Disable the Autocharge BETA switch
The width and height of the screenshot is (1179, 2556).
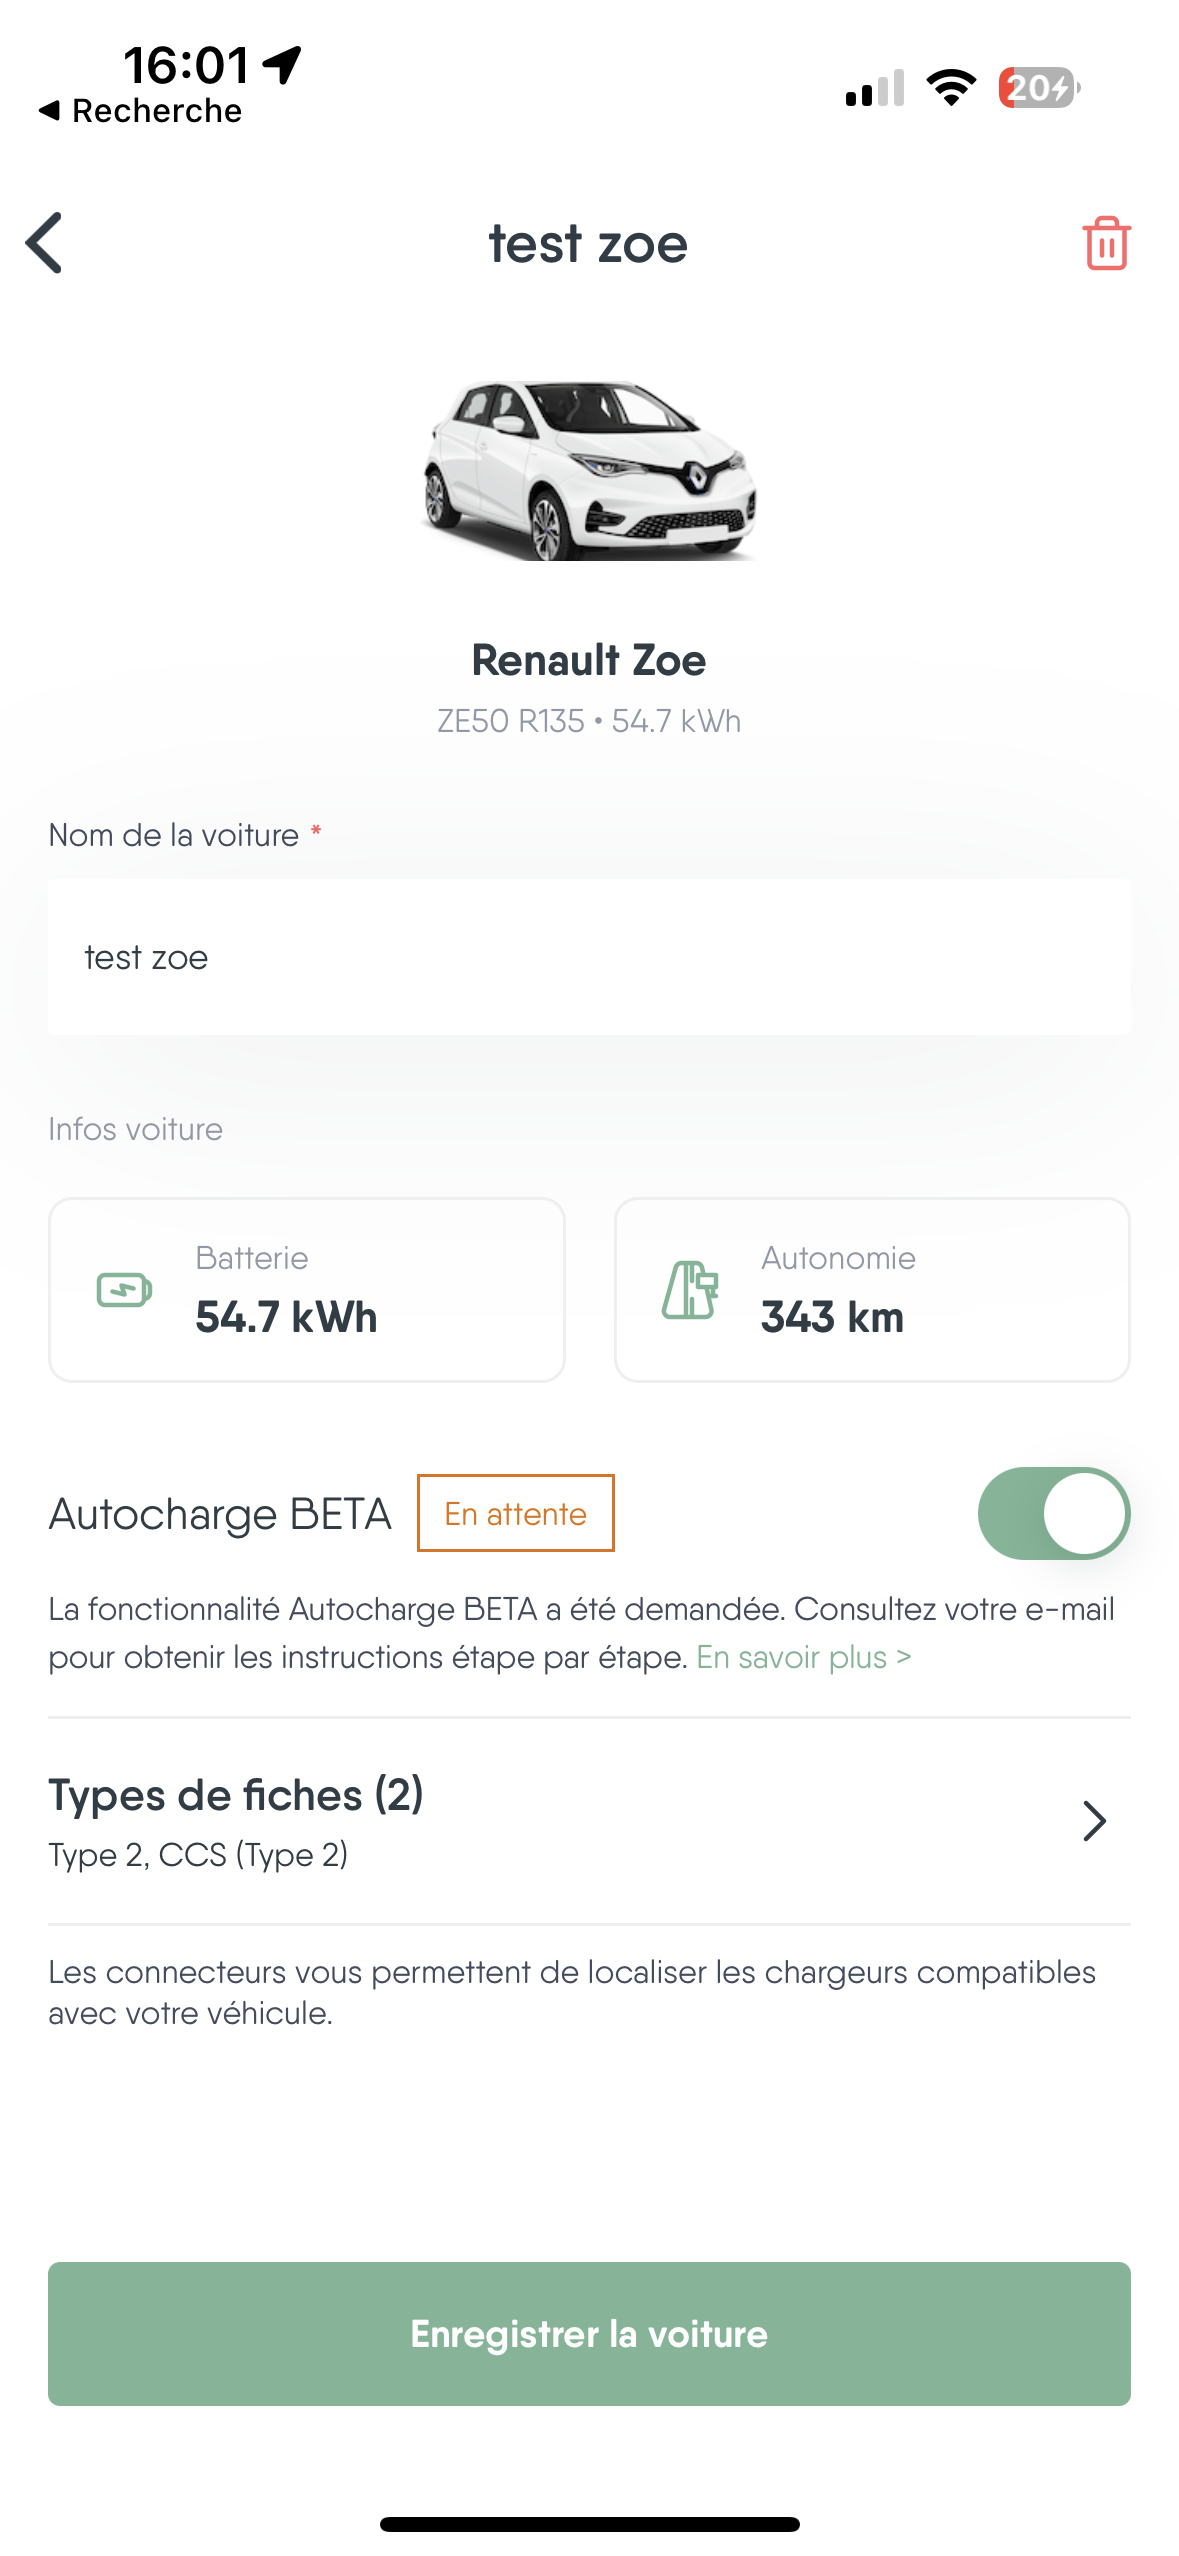tap(1053, 1513)
